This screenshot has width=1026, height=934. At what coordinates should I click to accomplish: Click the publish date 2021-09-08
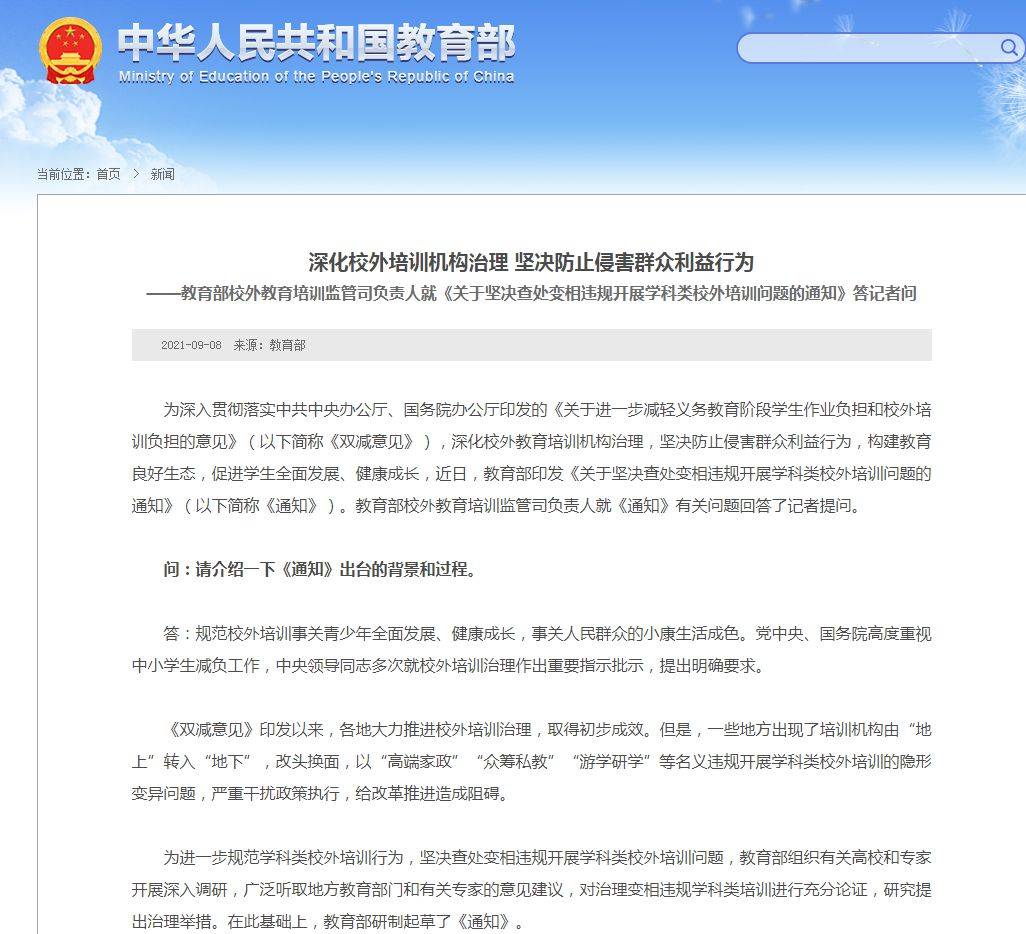[191, 345]
